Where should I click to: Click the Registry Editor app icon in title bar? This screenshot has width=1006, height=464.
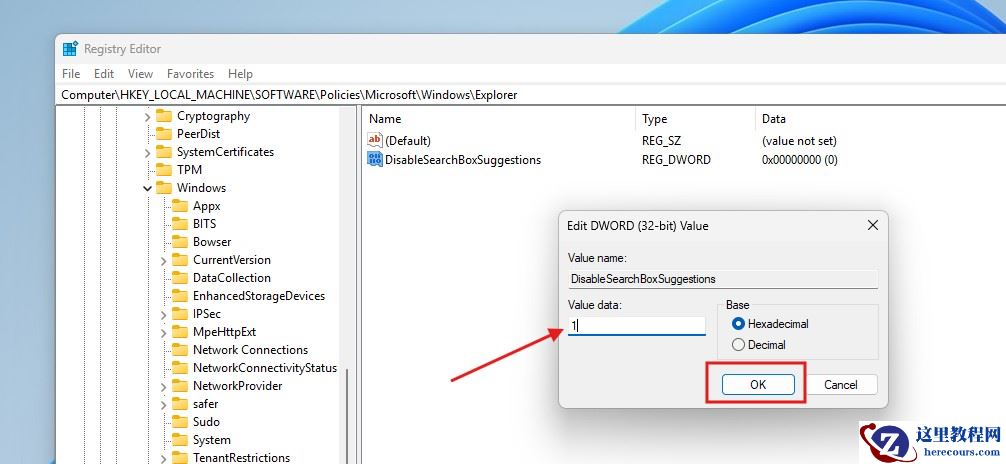[x=71, y=49]
